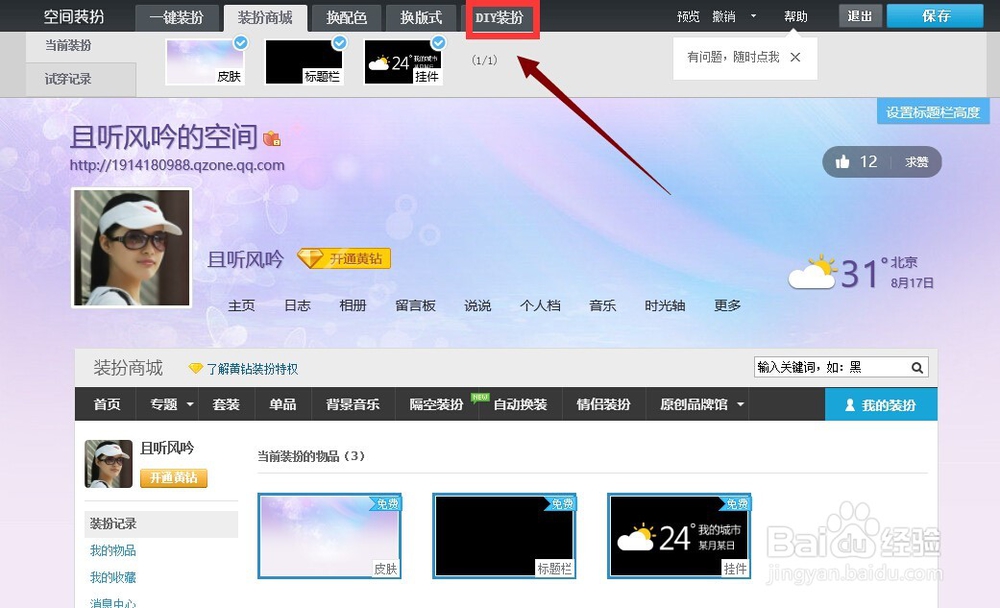Select the 装扮记录 sidebar heading
This screenshot has height=608, width=1000.
coord(161,524)
